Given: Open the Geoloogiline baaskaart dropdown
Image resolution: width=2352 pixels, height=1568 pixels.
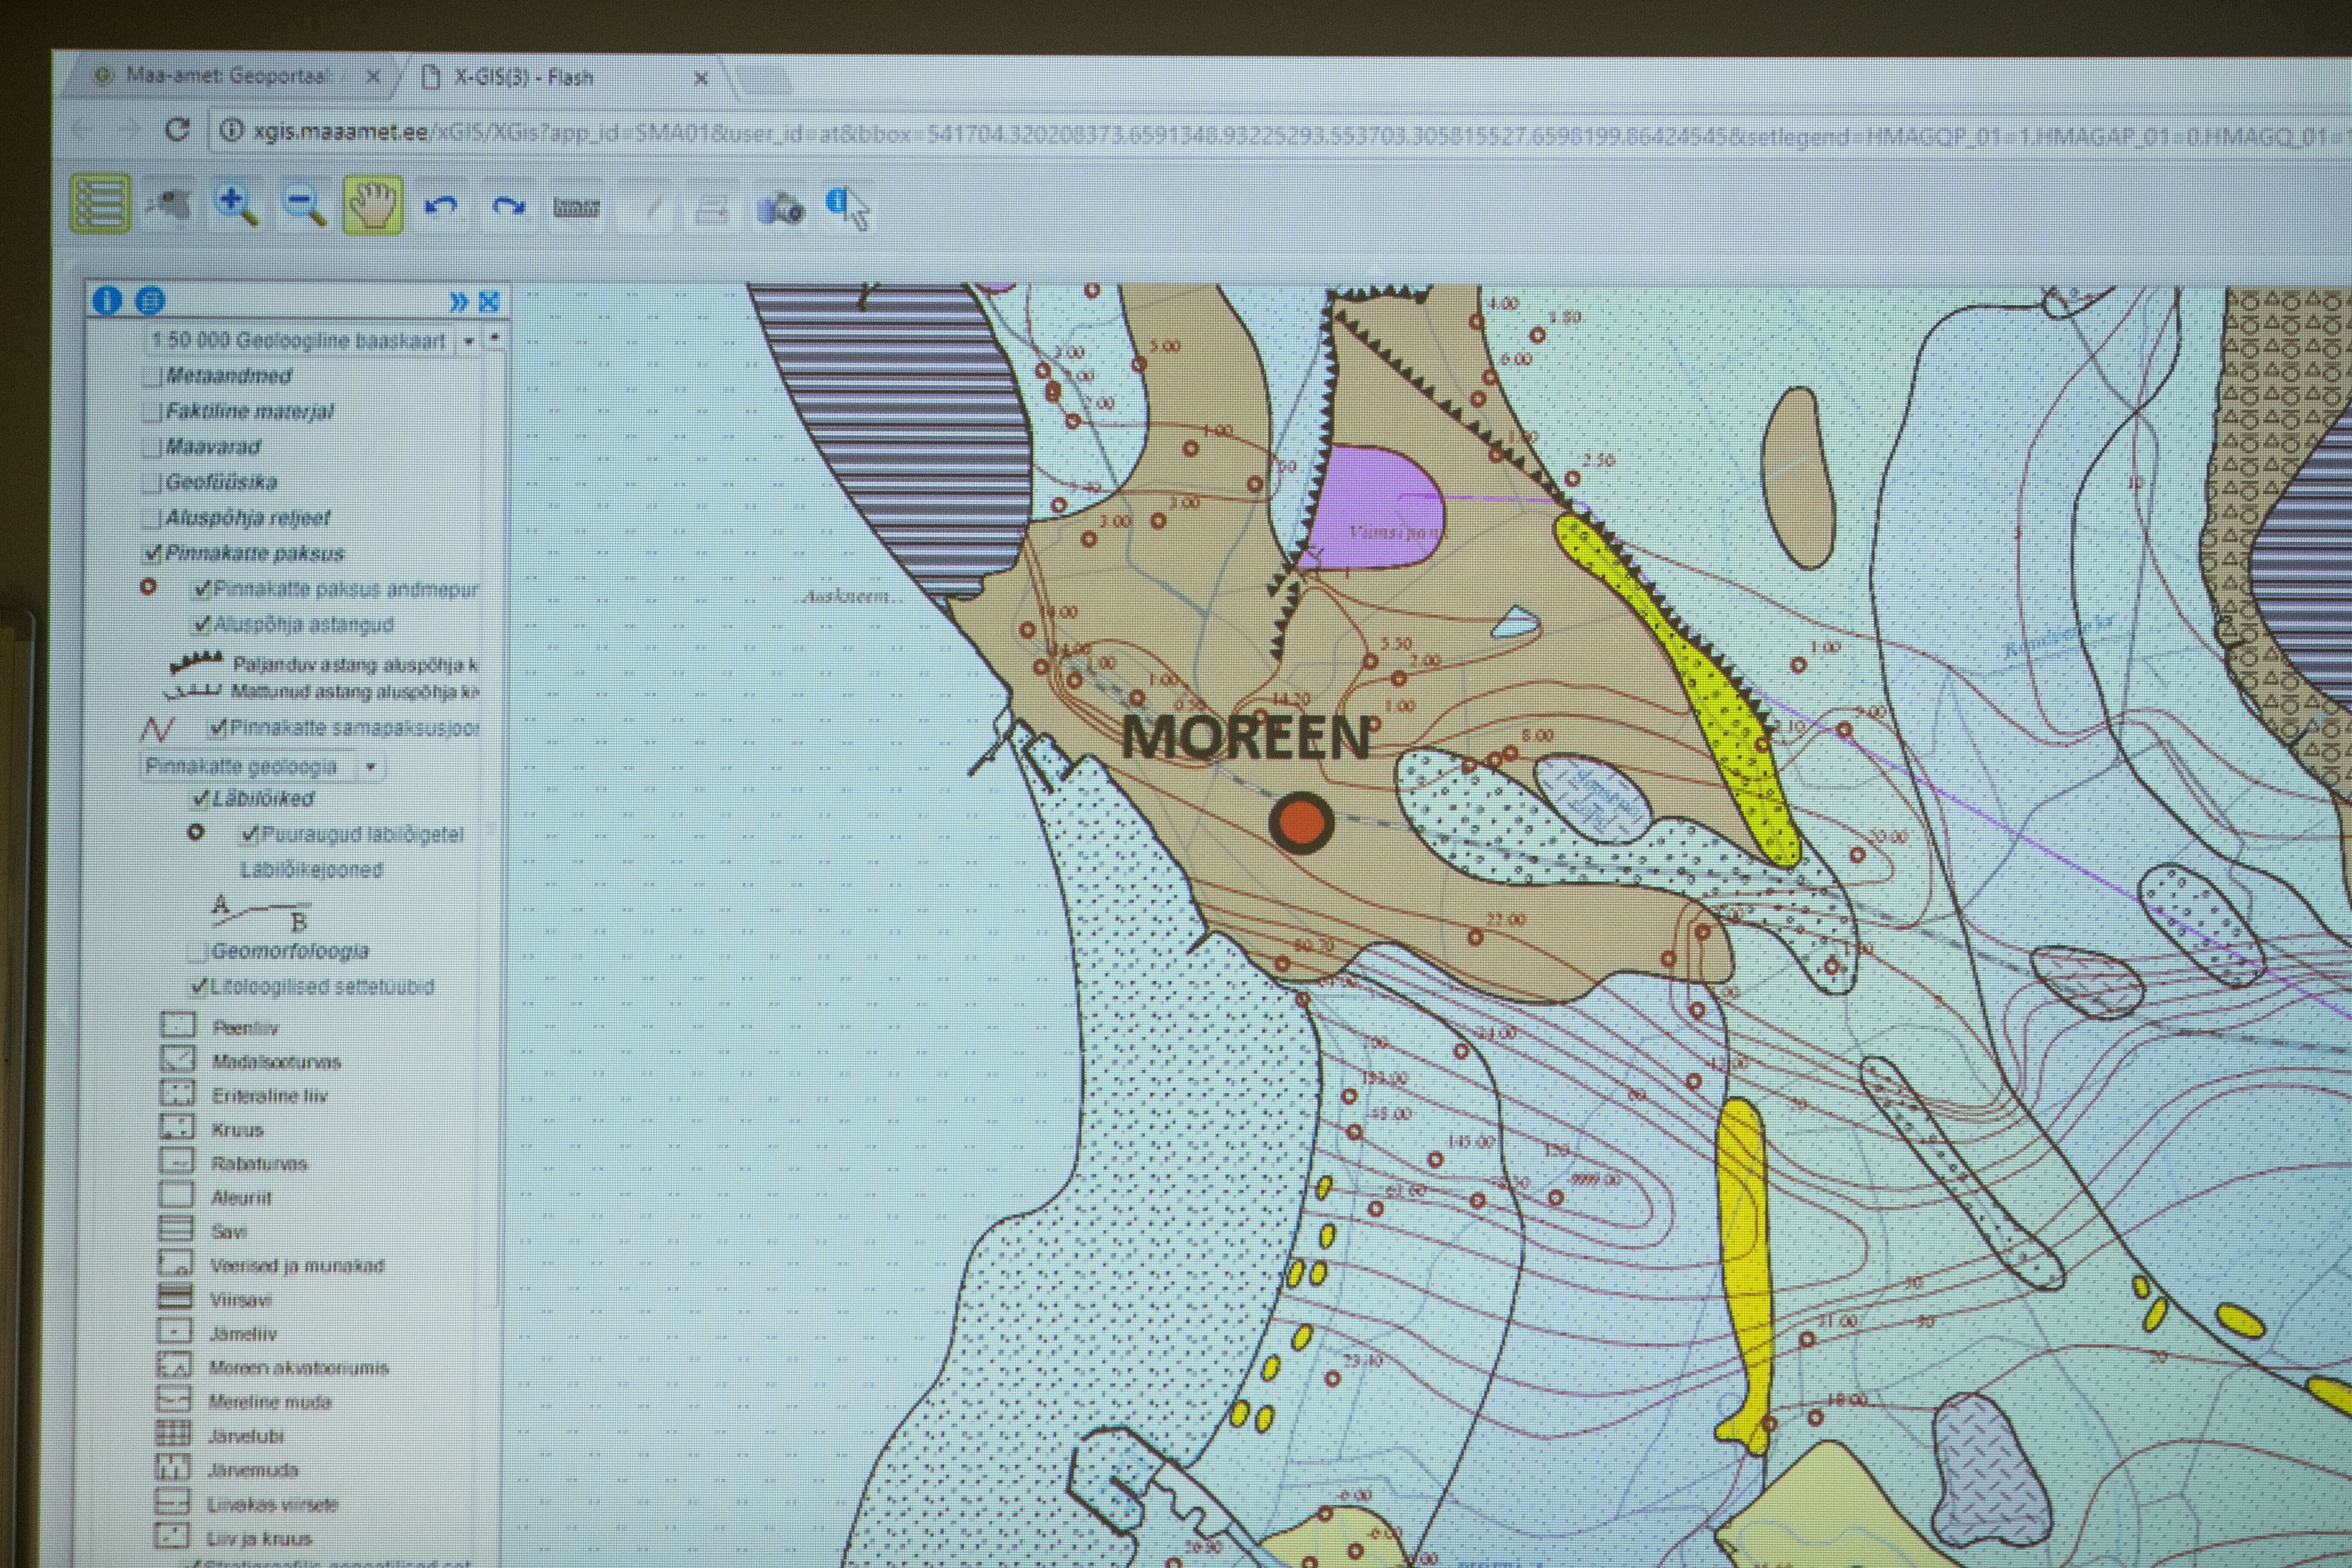Looking at the screenshot, I should (x=468, y=341).
